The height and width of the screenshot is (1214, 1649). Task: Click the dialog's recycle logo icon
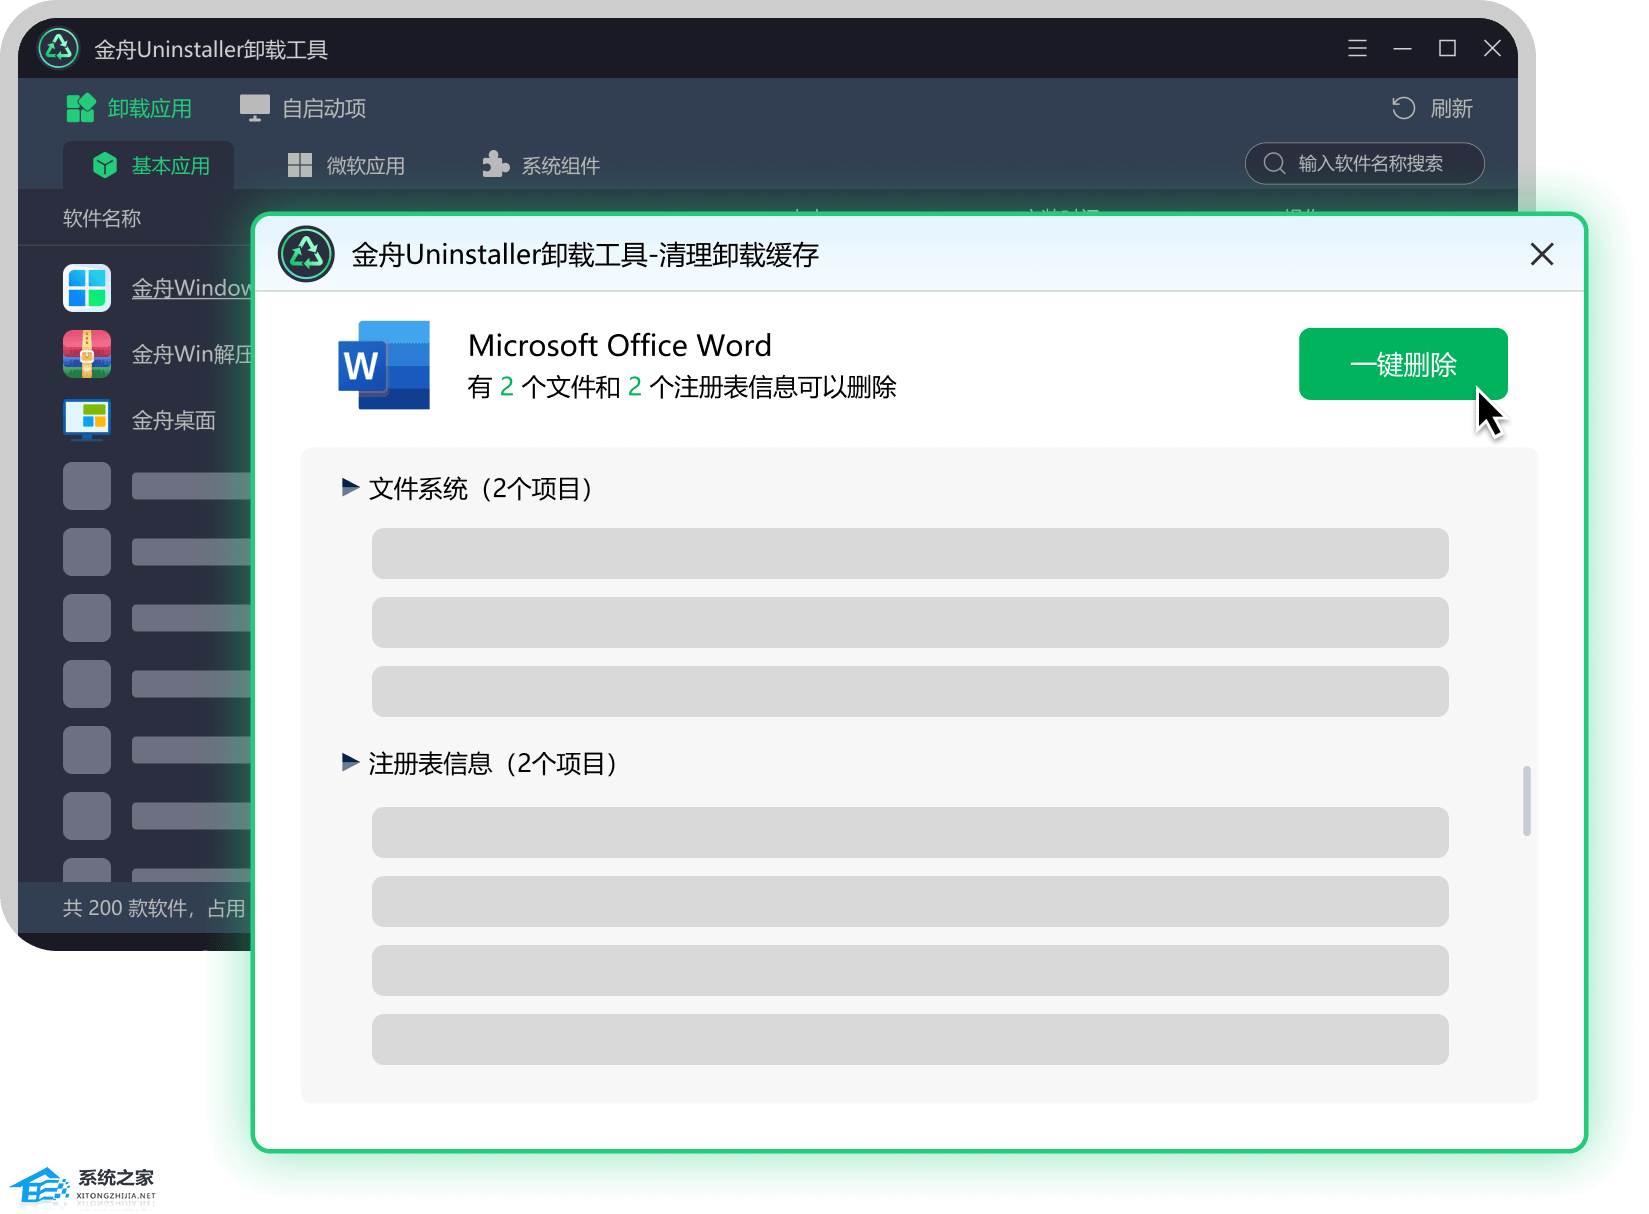(x=306, y=254)
